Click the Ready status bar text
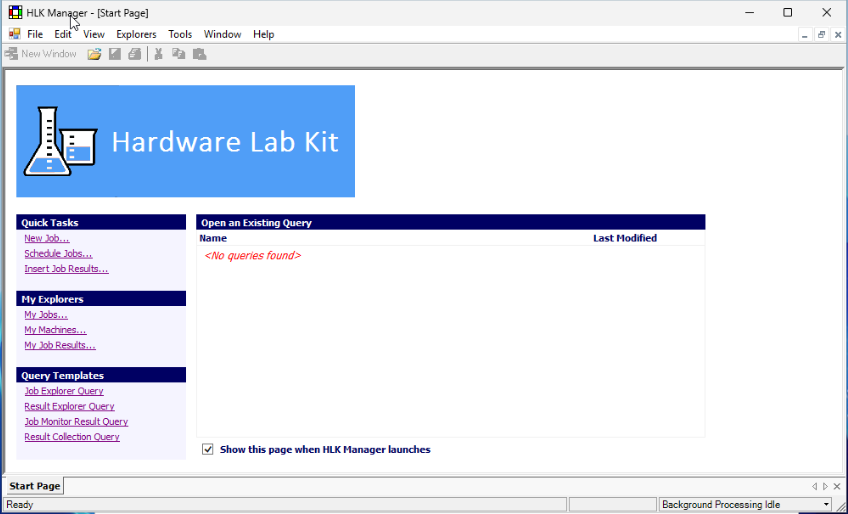 pyautogui.click(x=20, y=505)
